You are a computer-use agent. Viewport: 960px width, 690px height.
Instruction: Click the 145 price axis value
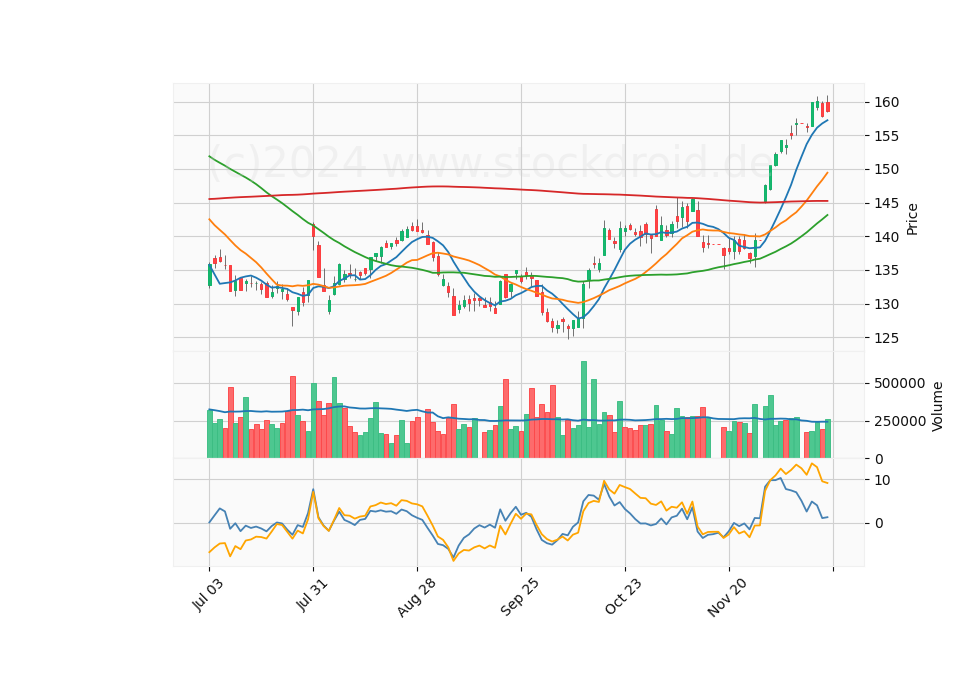point(886,203)
